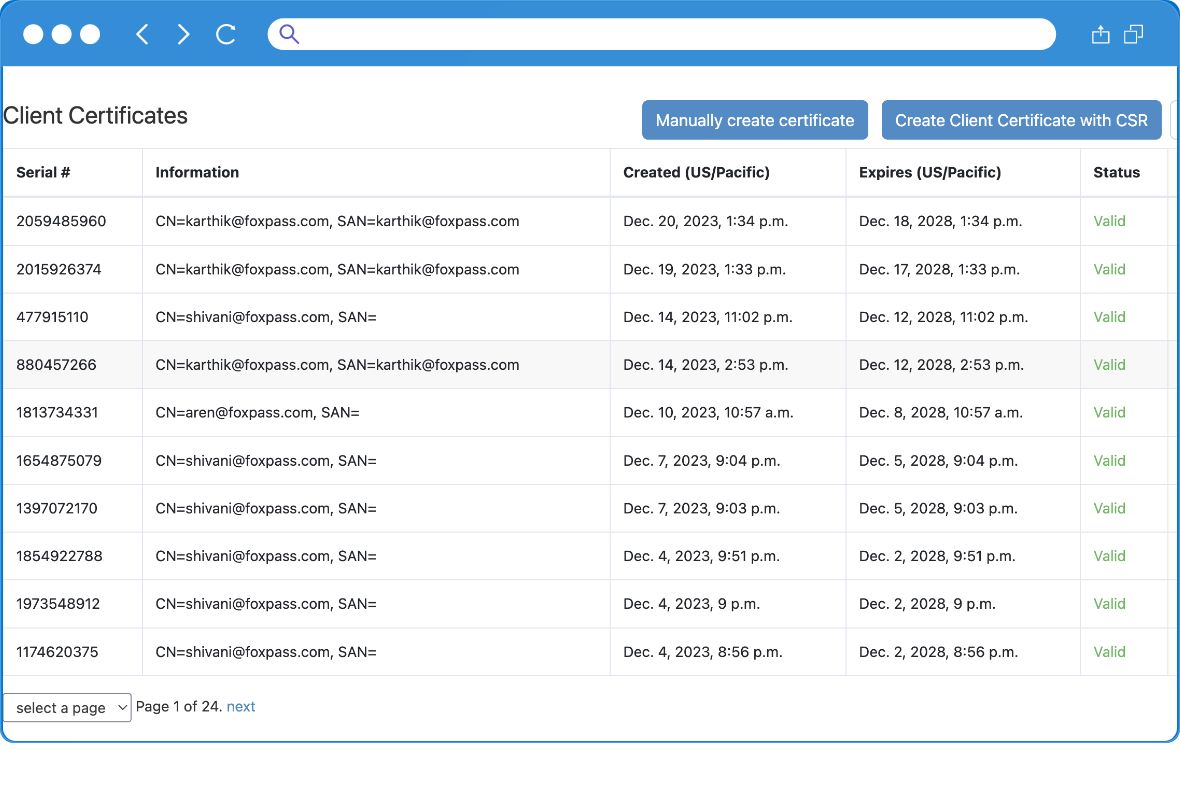Image resolution: width=1180 pixels, height=788 pixels.
Task: Click the Serial # column header
Action: [43, 172]
